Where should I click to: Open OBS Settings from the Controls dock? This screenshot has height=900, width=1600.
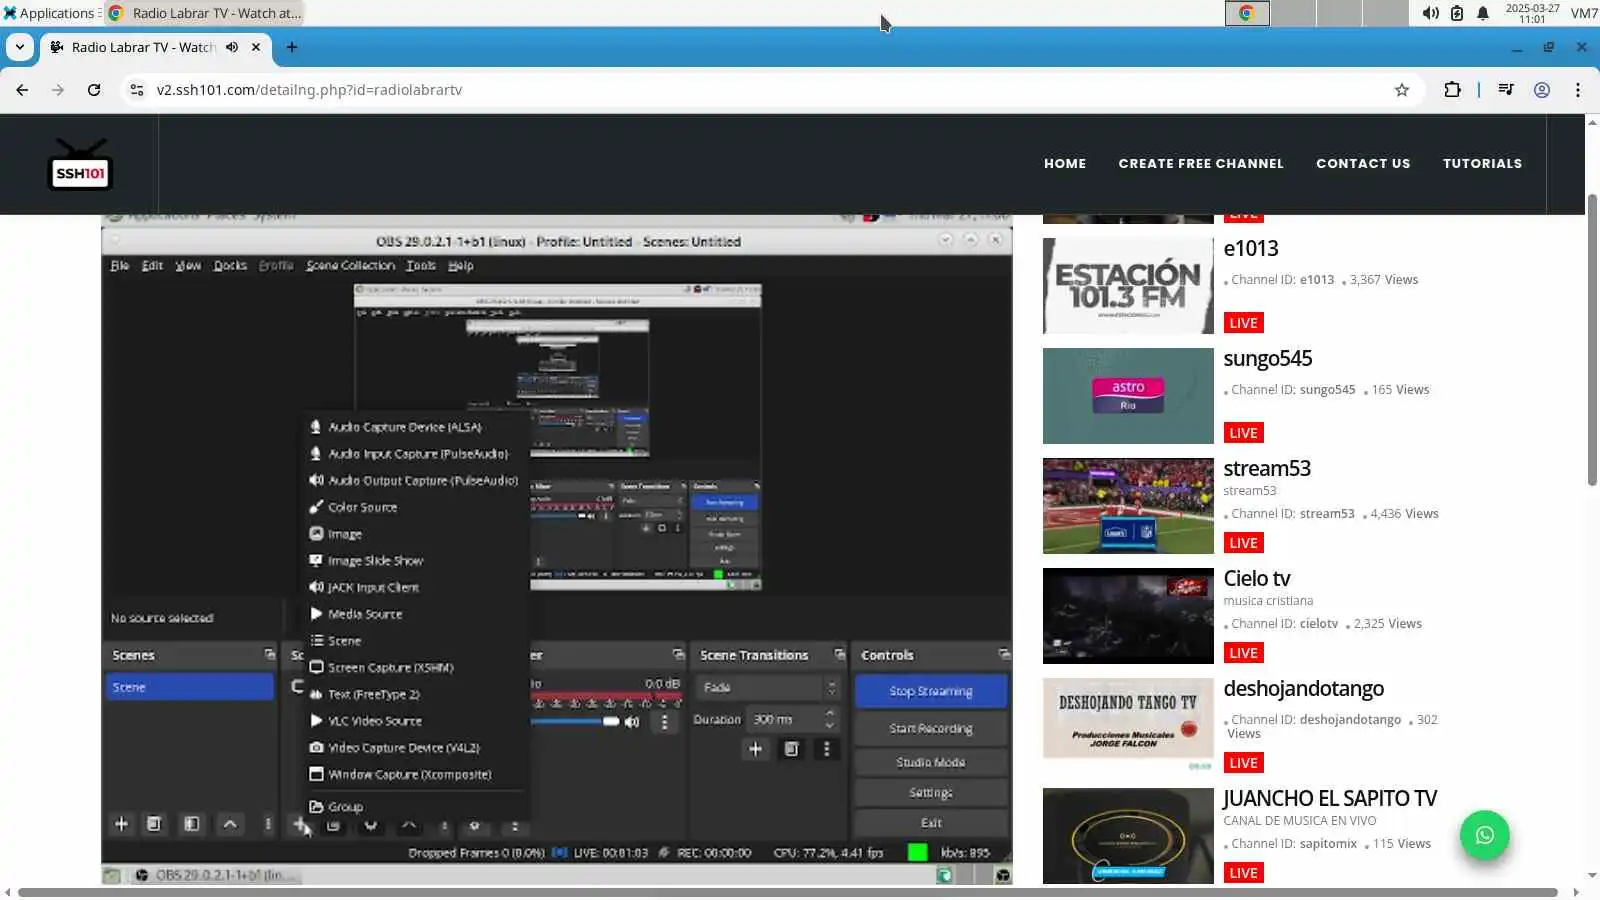pyautogui.click(x=931, y=793)
